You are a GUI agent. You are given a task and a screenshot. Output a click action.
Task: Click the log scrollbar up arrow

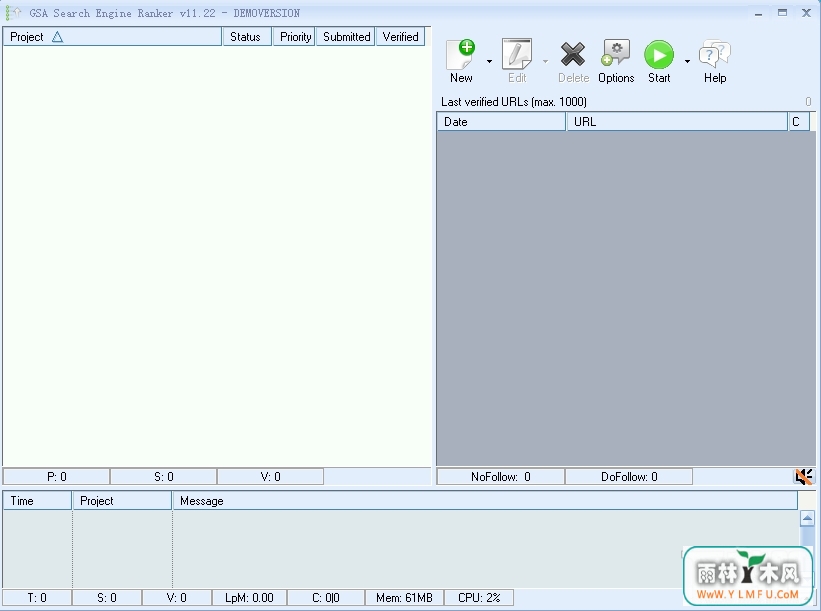(x=807, y=518)
